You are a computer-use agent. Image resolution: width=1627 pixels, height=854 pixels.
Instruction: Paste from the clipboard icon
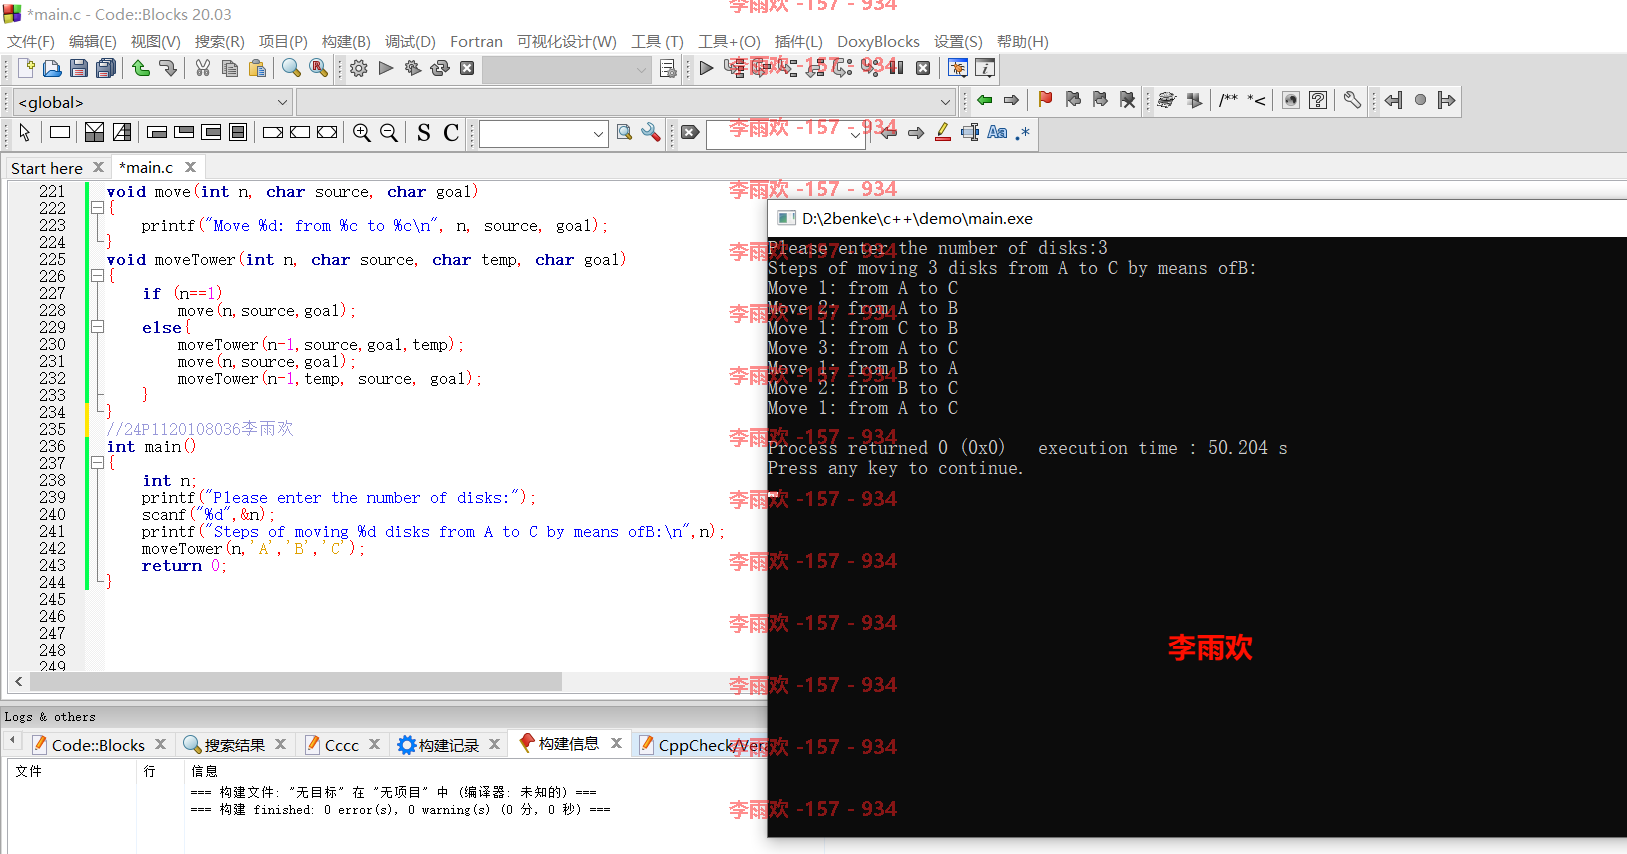tap(257, 68)
